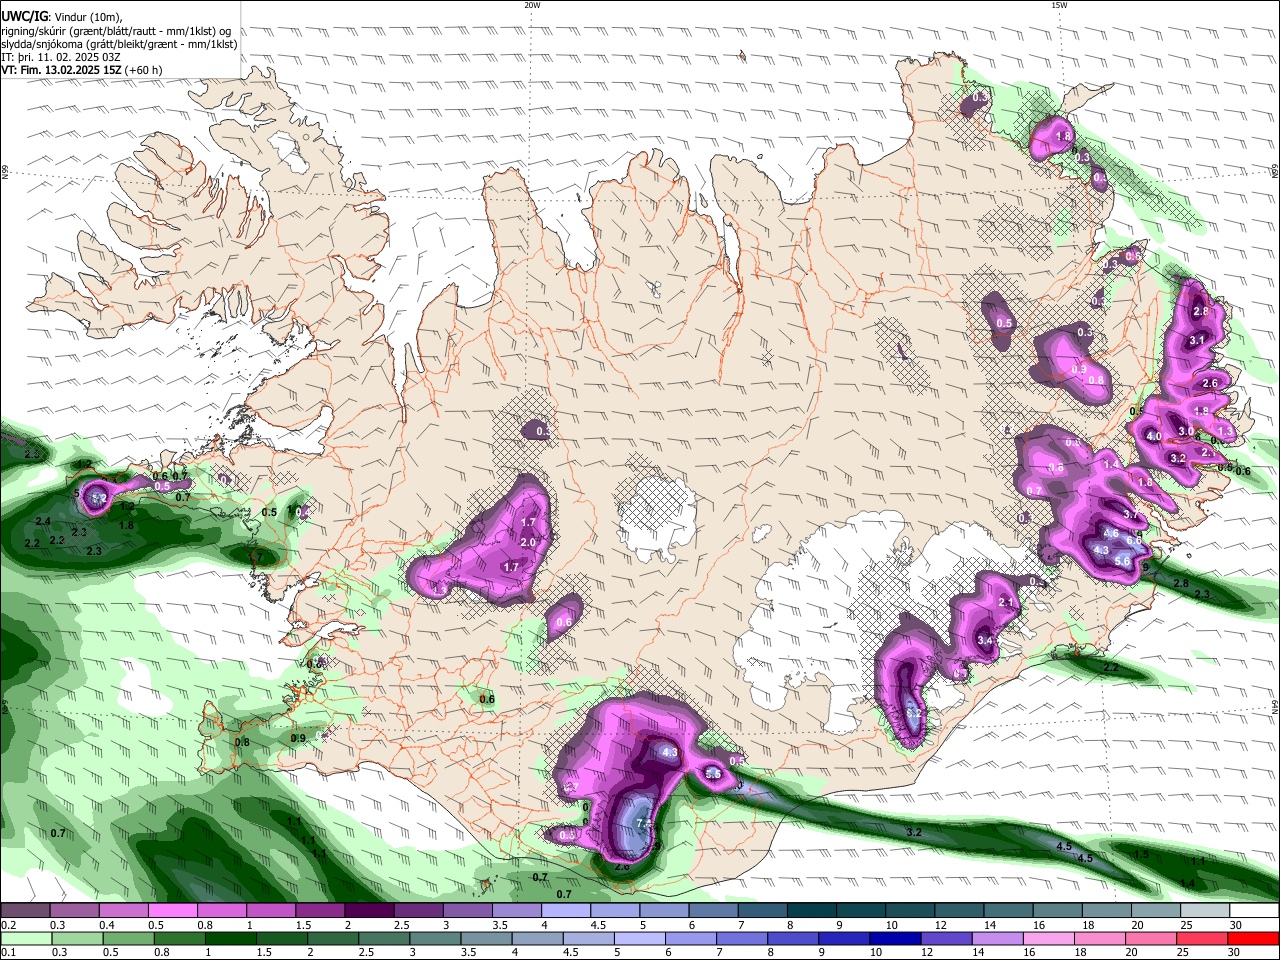Click the pale green 0.1 mm rain swatch
Viewport: 1280px width, 960px height.
click(x=26, y=938)
